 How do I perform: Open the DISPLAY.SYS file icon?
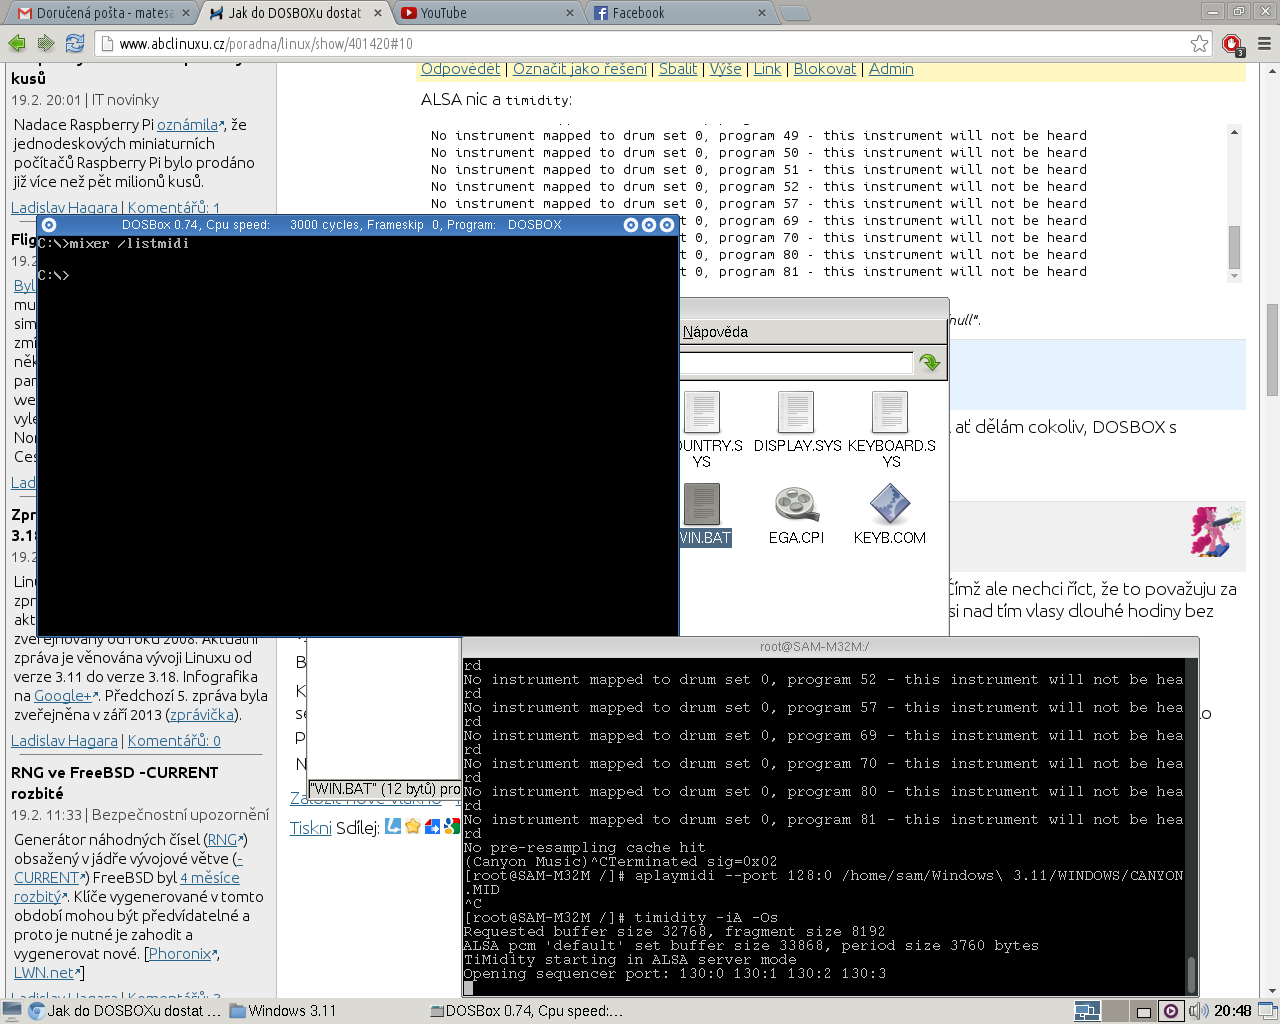(x=796, y=422)
